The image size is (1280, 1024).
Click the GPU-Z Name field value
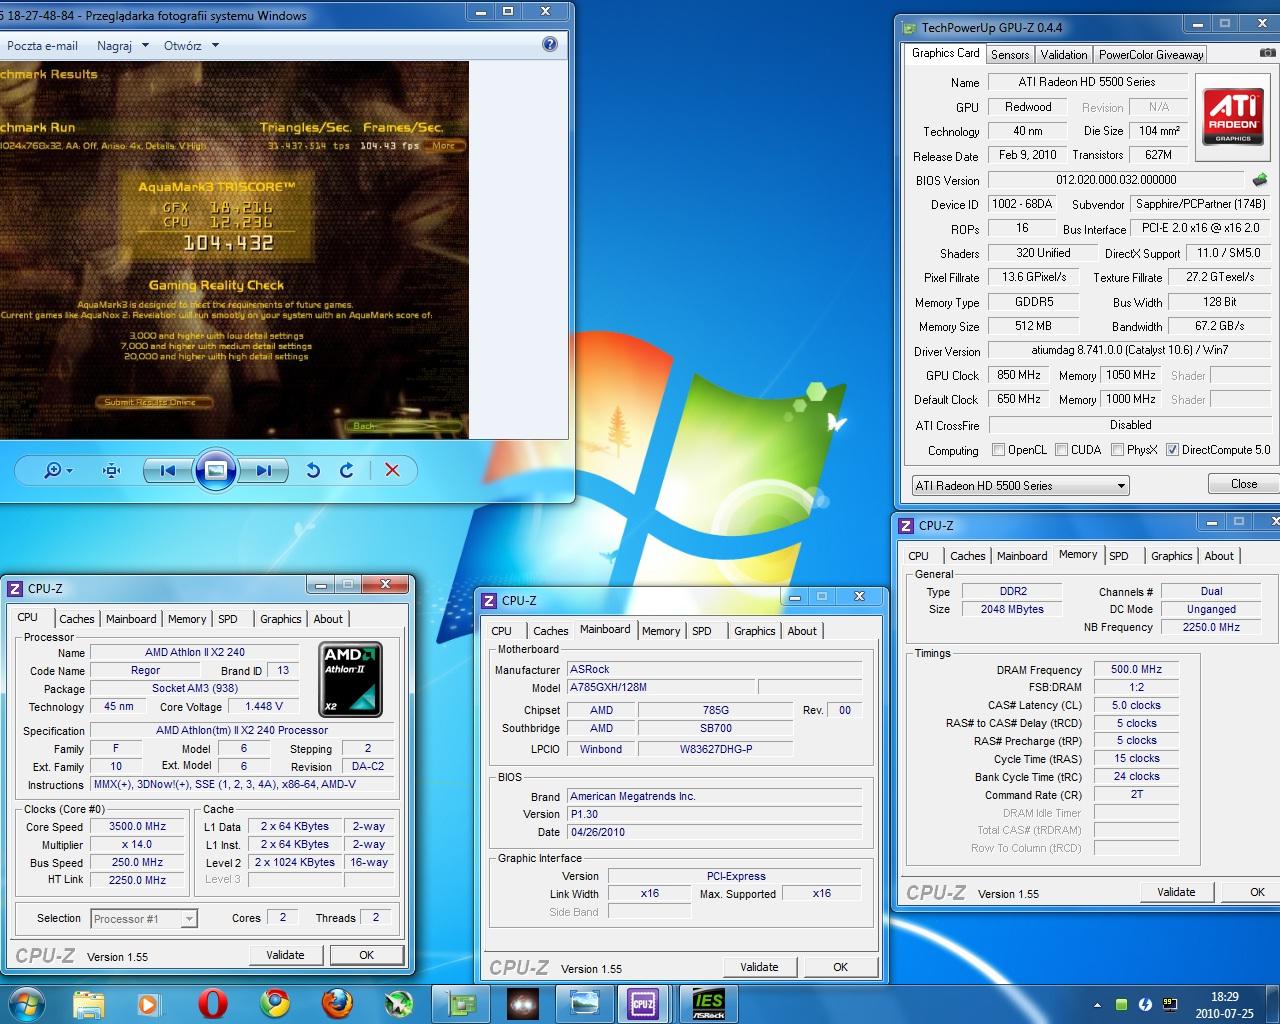tap(1087, 82)
